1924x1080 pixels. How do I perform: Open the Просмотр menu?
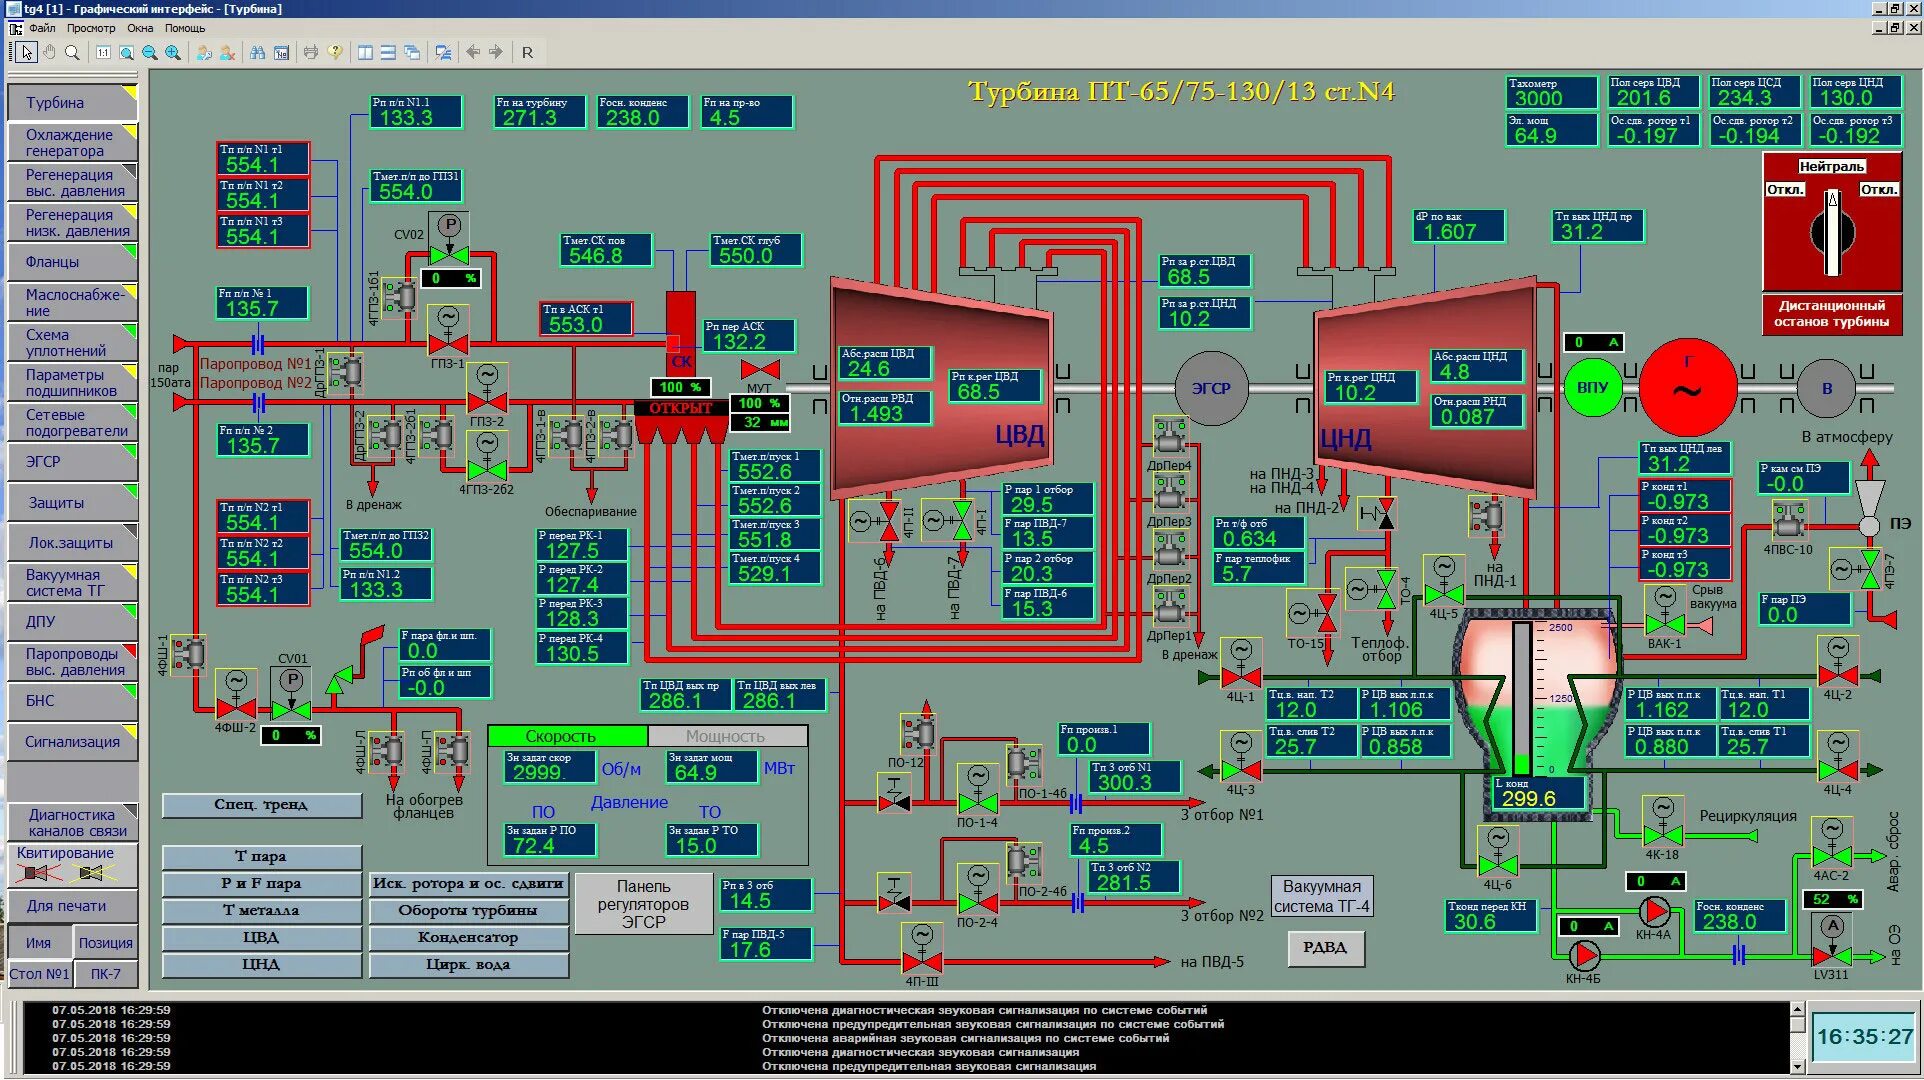[x=91, y=28]
